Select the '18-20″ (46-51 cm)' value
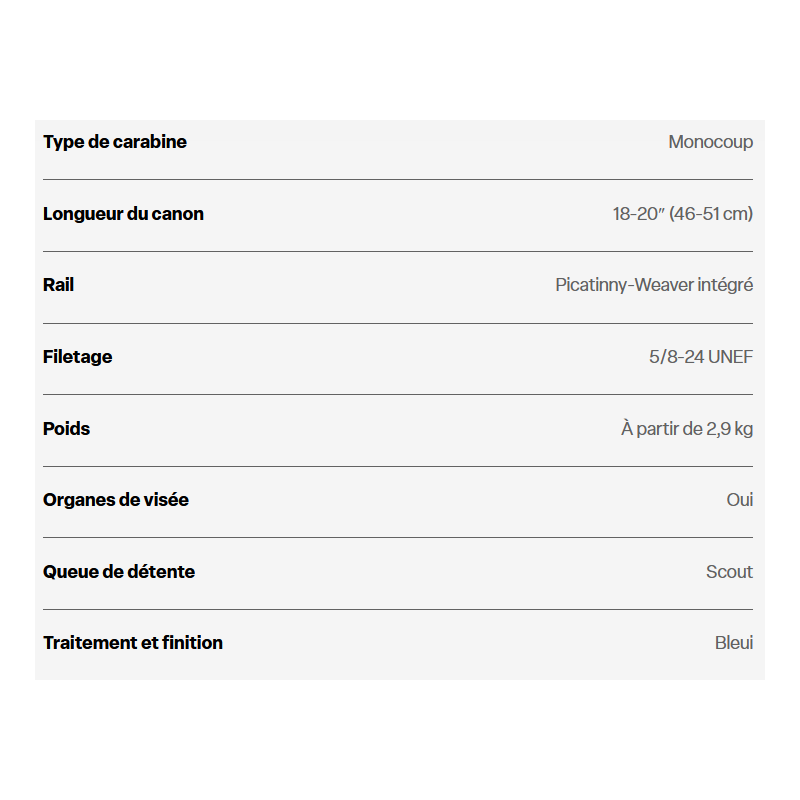The width and height of the screenshot is (800, 800). [683, 214]
